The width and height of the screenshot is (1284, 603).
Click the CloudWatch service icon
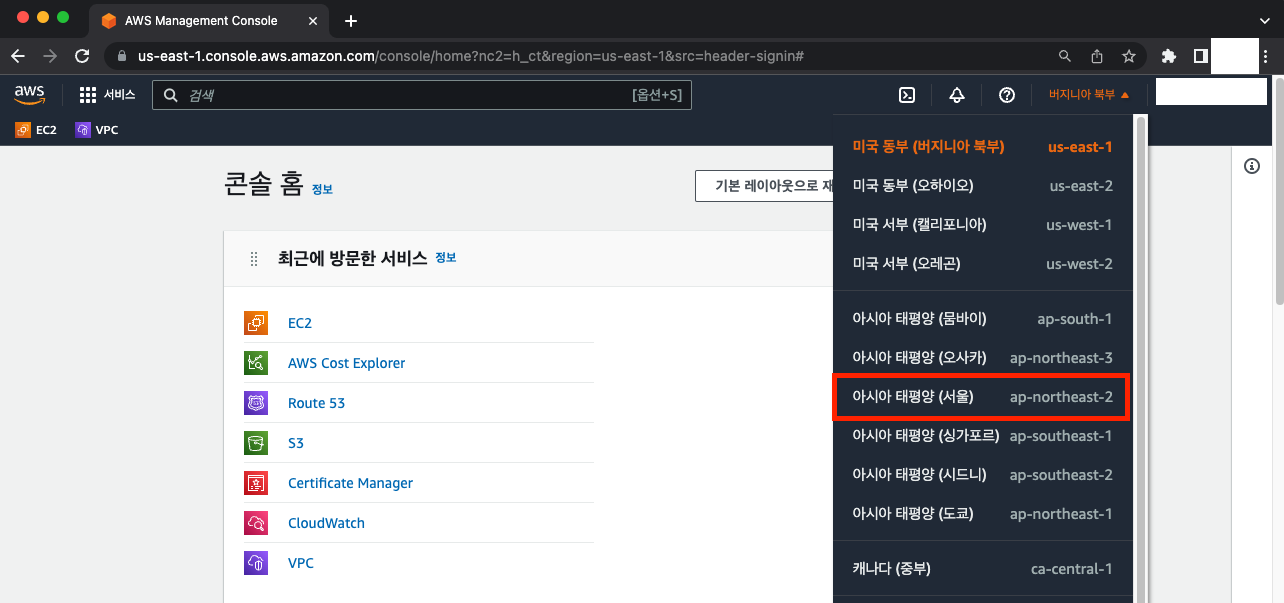(x=256, y=523)
